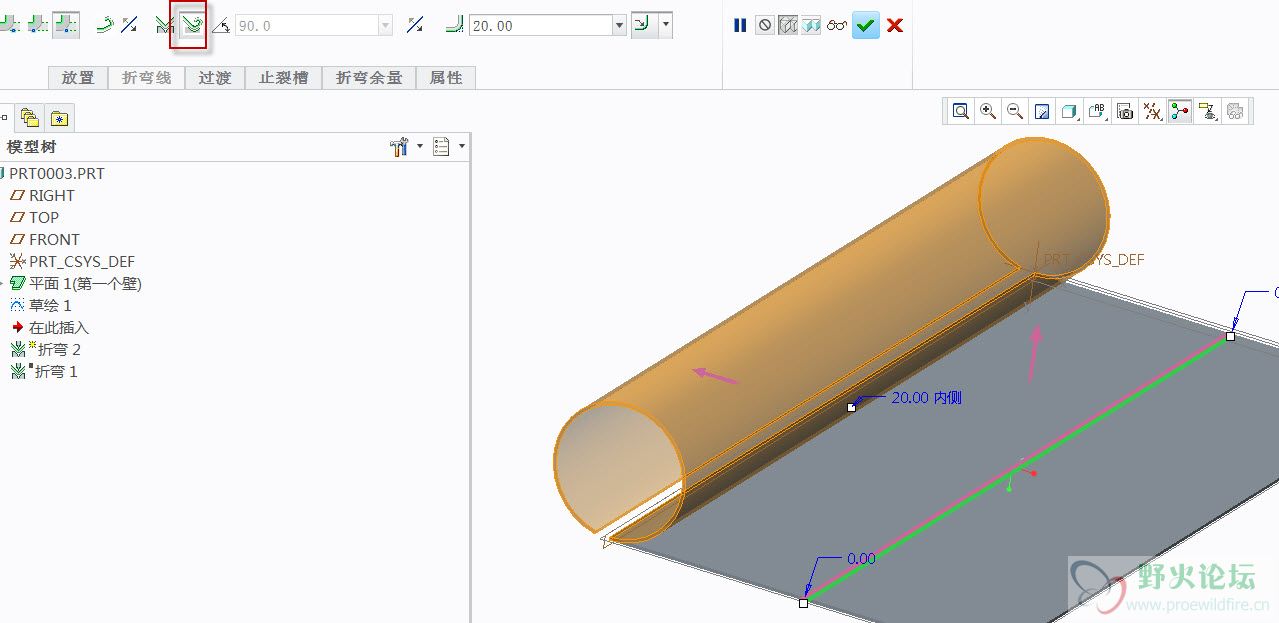Select the roll bend option in the red box
This screenshot has height=623, width=1279.
point(190,25)
